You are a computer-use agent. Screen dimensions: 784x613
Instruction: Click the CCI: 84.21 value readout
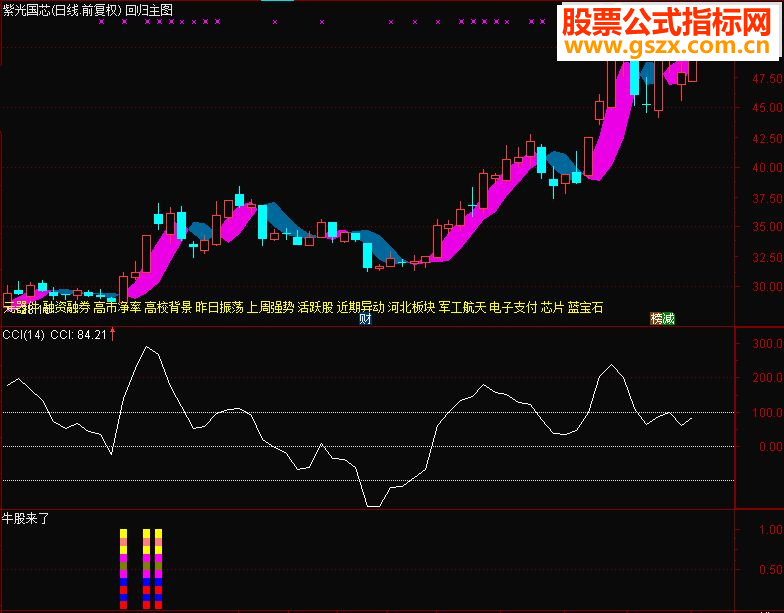[79, 335]
